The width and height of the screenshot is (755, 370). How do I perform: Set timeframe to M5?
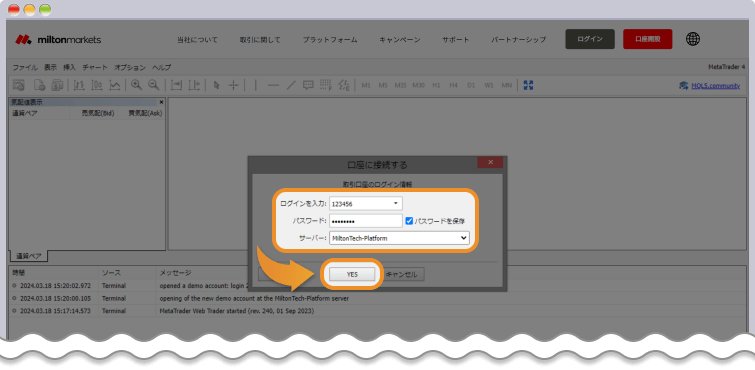point(383,85)
